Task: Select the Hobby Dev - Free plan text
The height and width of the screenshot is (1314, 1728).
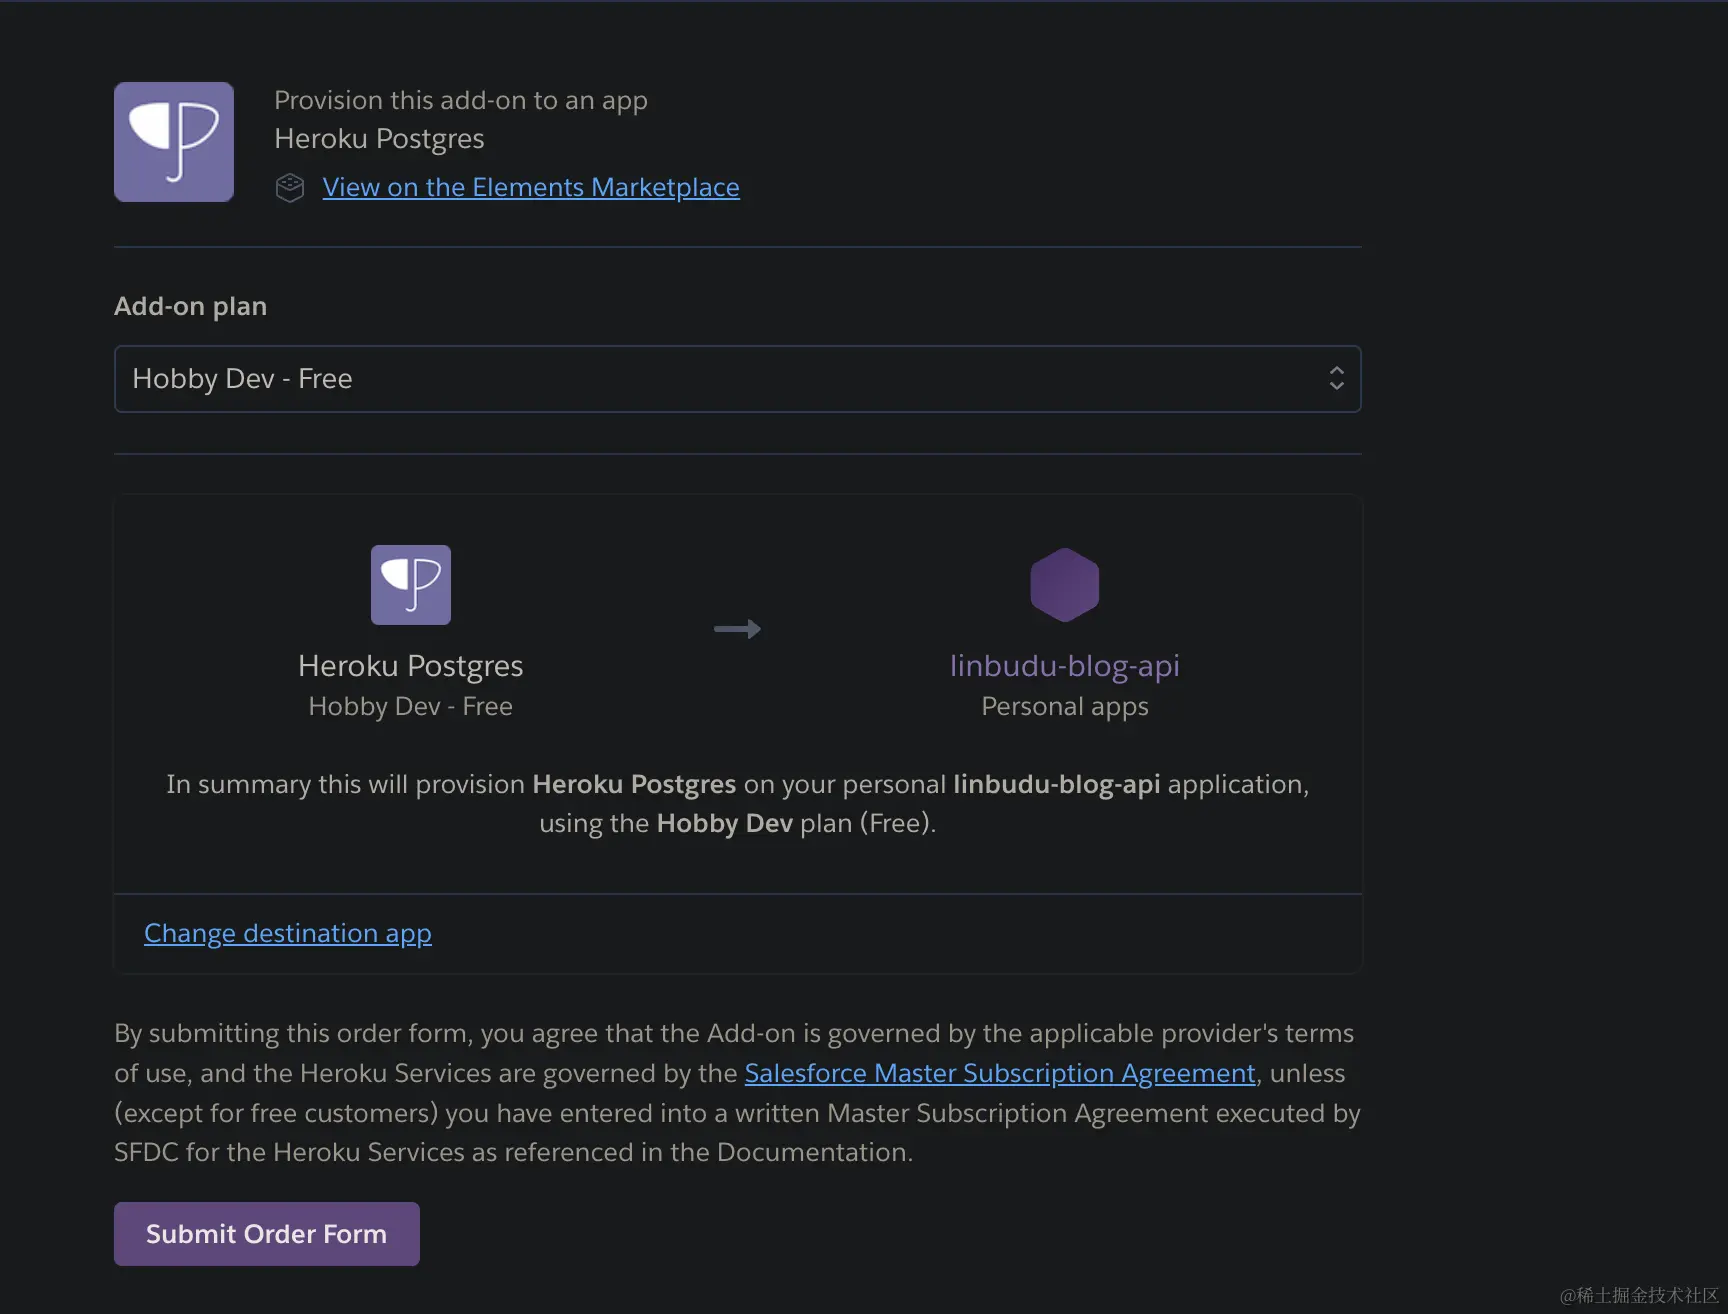Action: coord(242,379)
